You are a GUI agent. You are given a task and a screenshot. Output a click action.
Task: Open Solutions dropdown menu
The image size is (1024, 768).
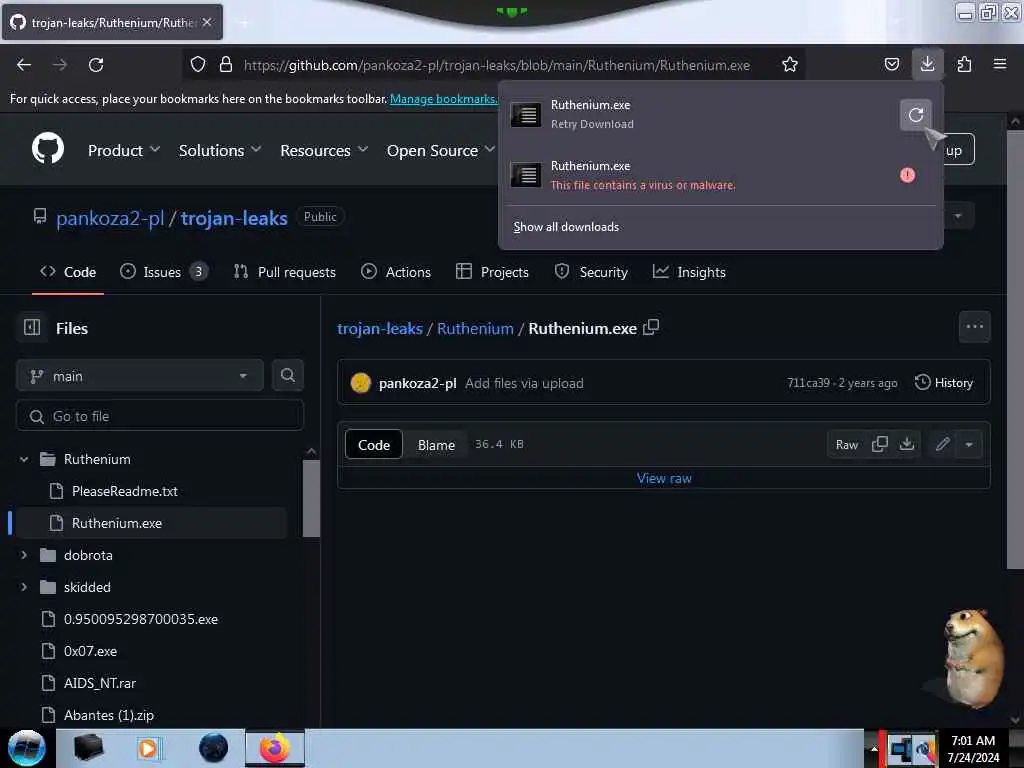220,150
